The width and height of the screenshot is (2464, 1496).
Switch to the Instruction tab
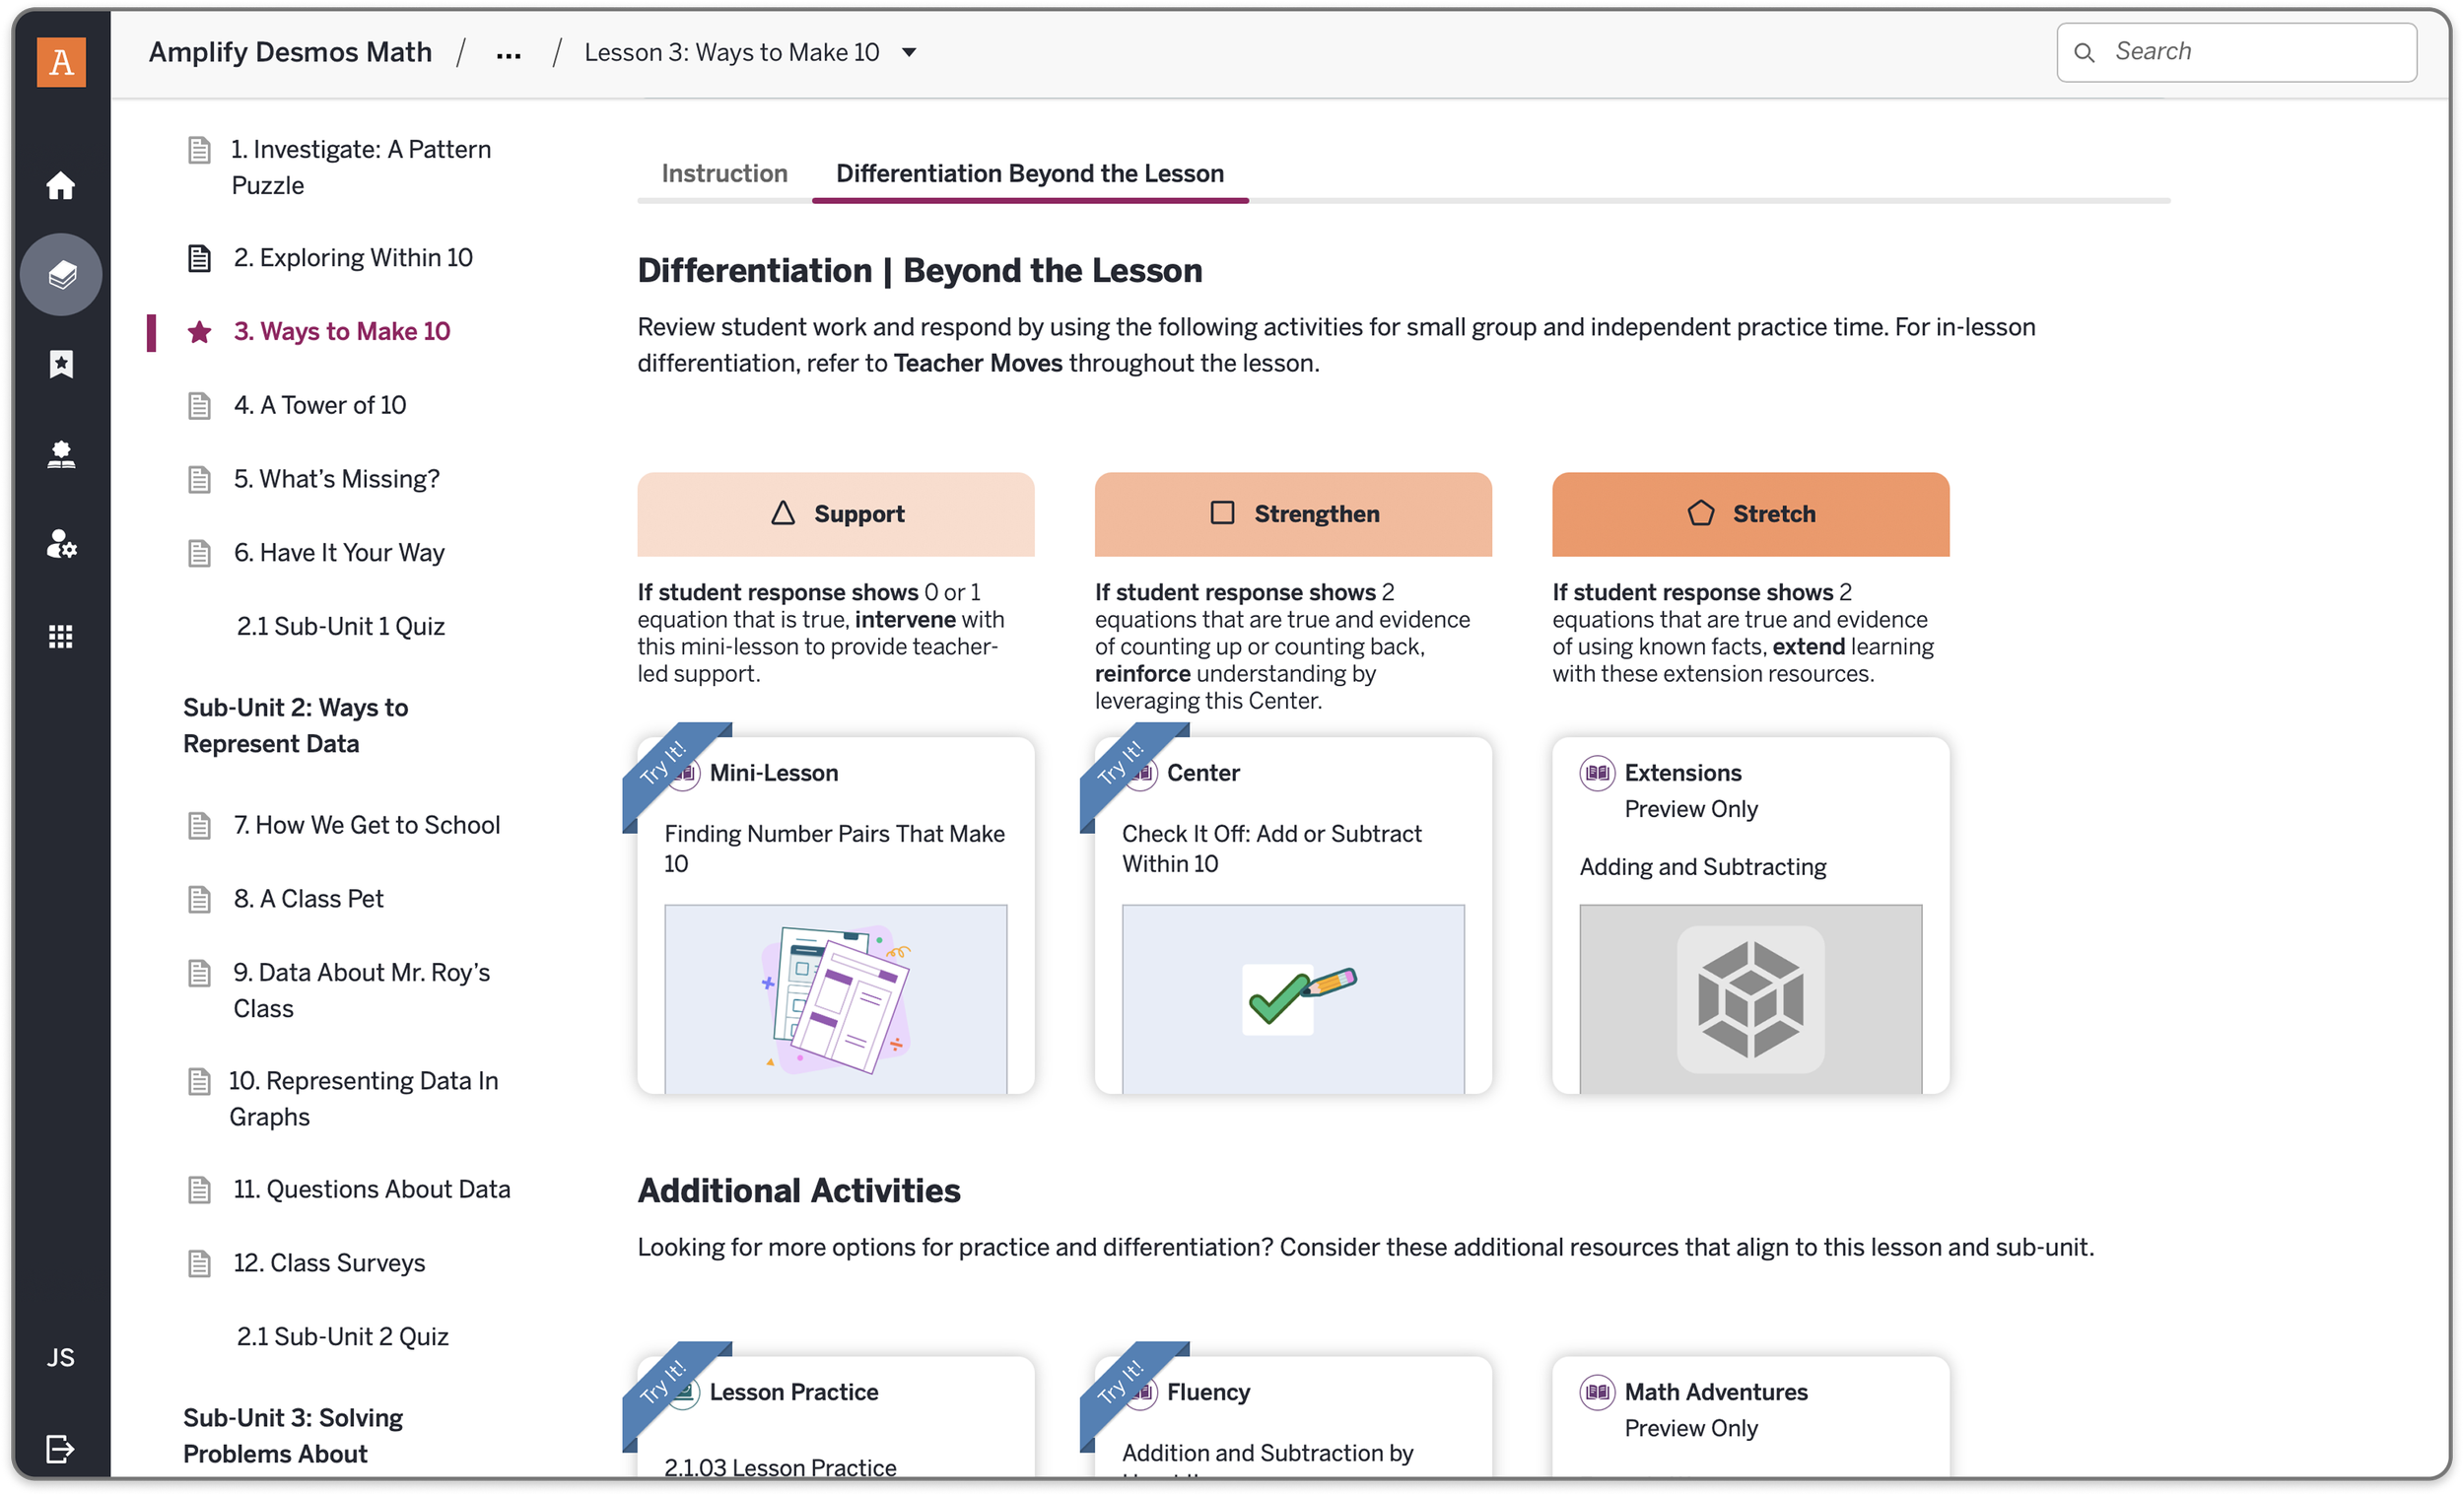[724, 173]
